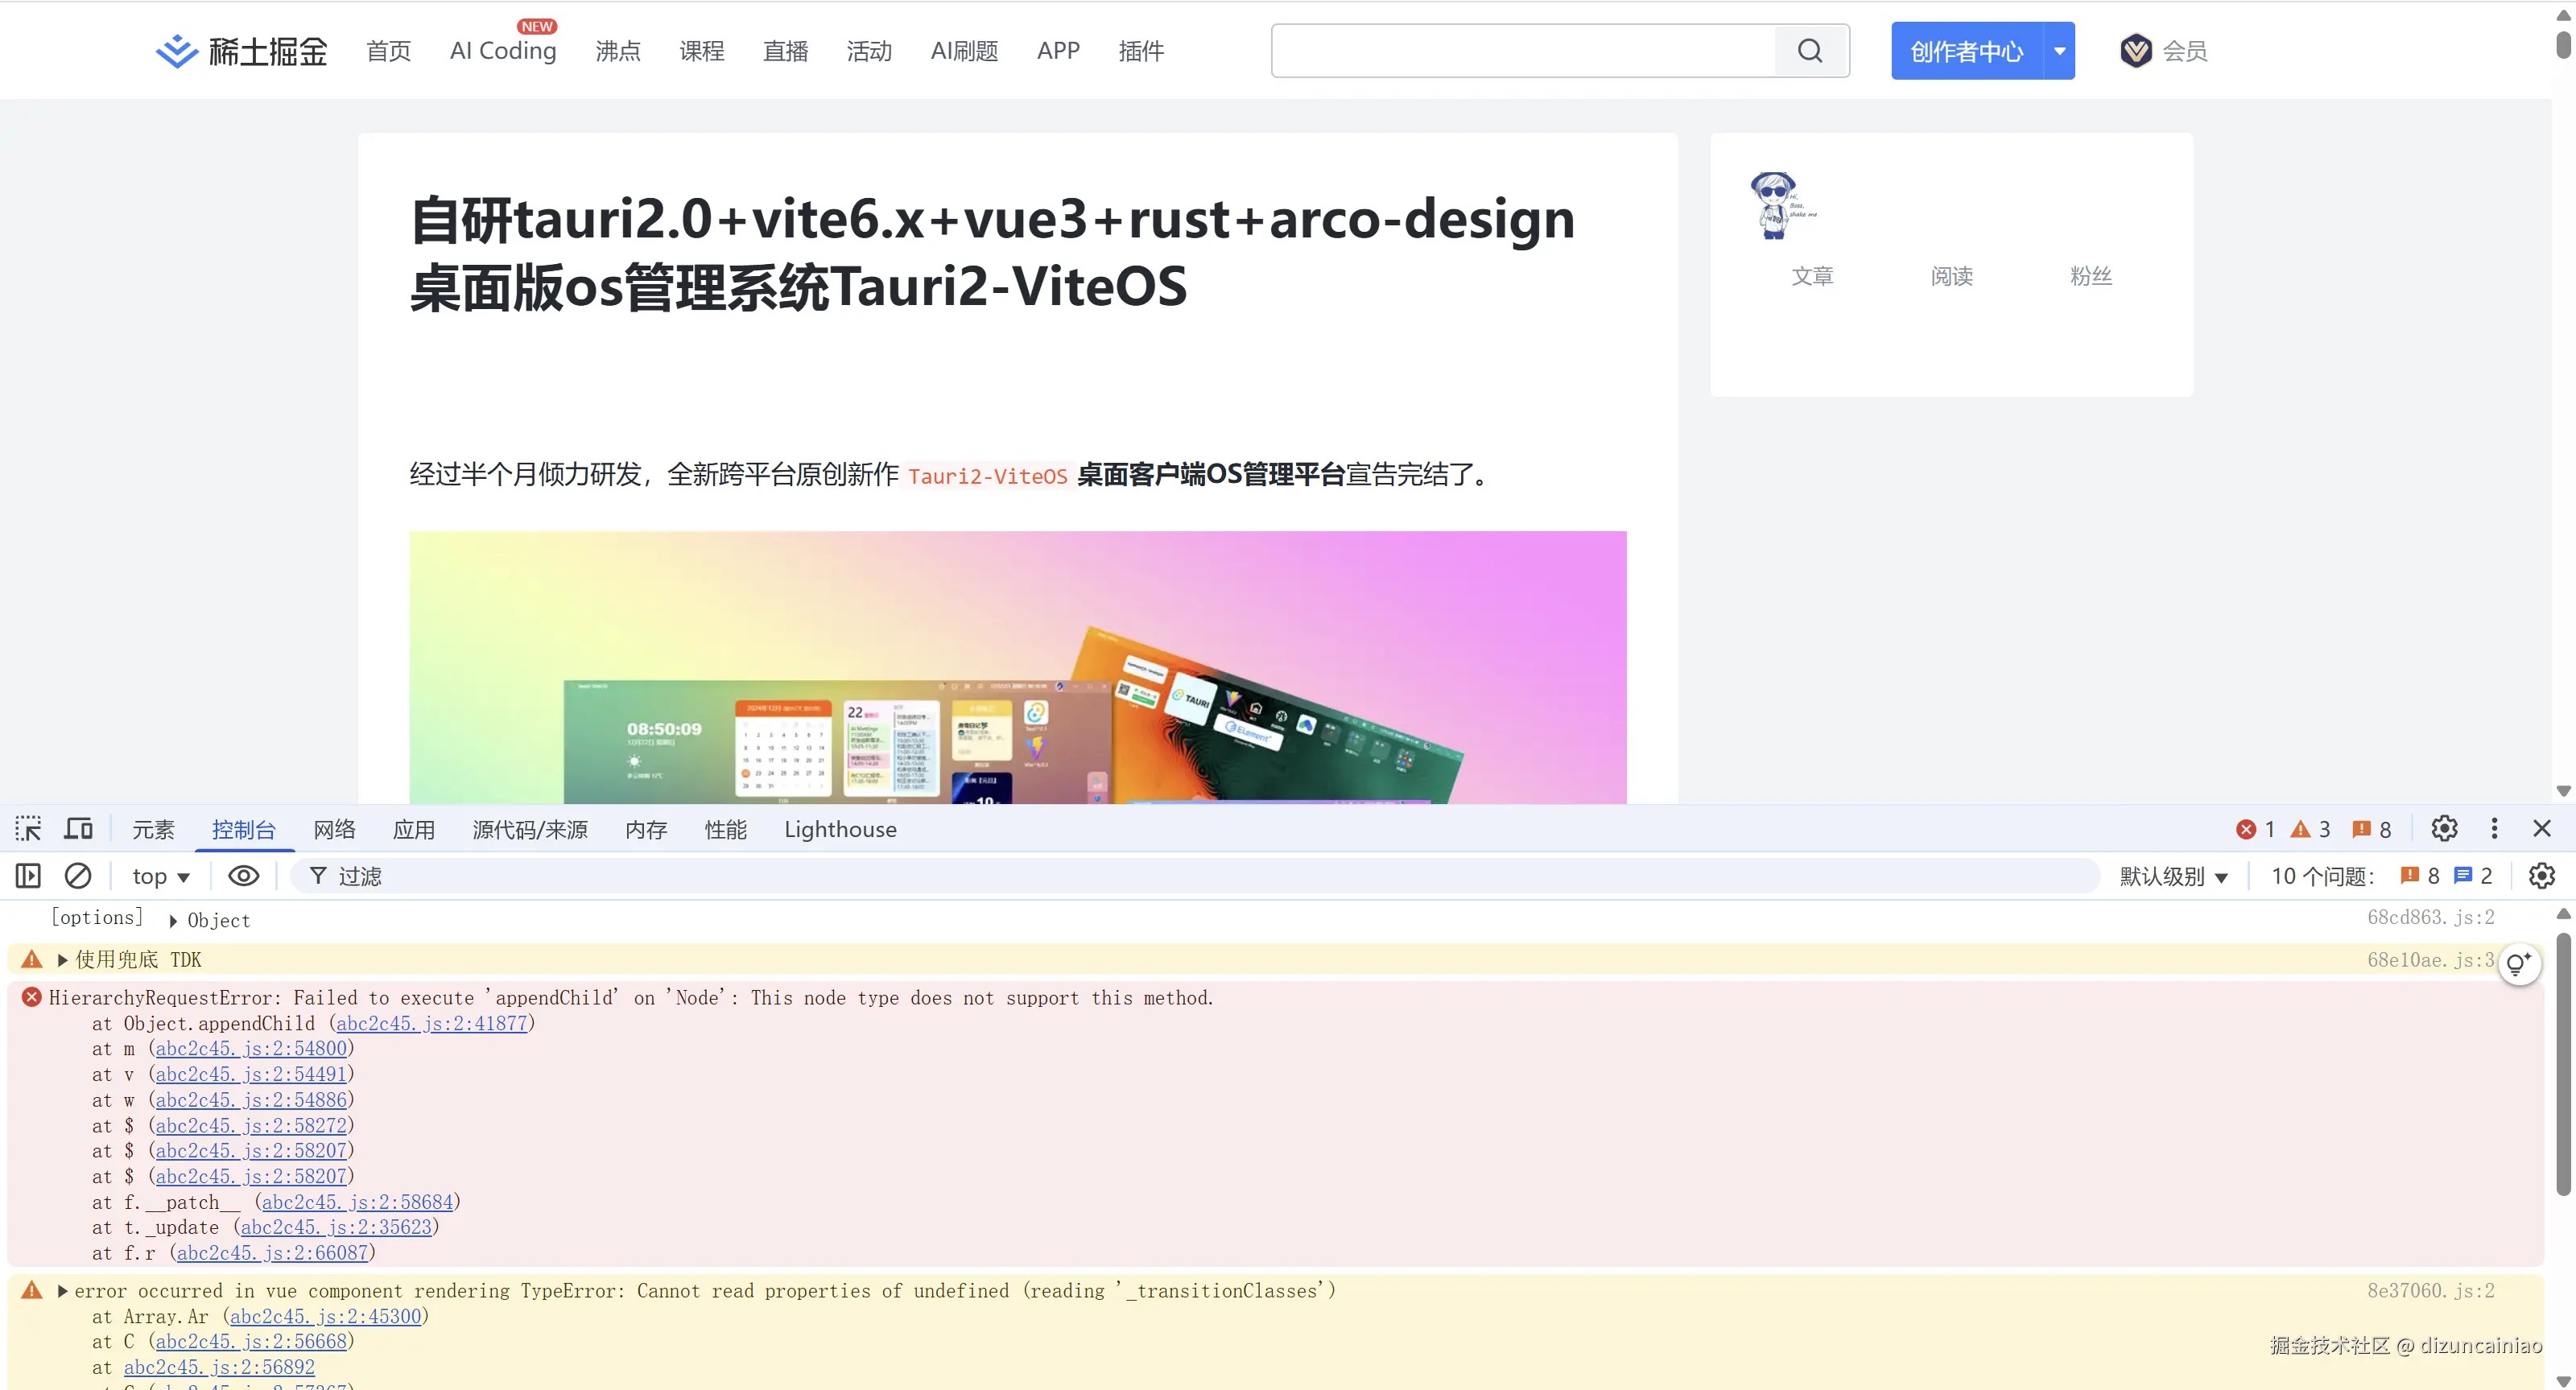
Task: Open DevTools settings gear
Action: click(2444, 828)
